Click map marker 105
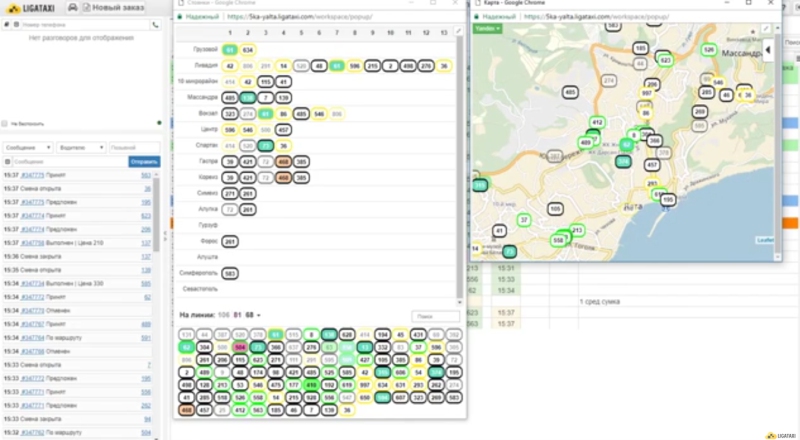The height and width of the screenshot is (440, 800). 555,209
